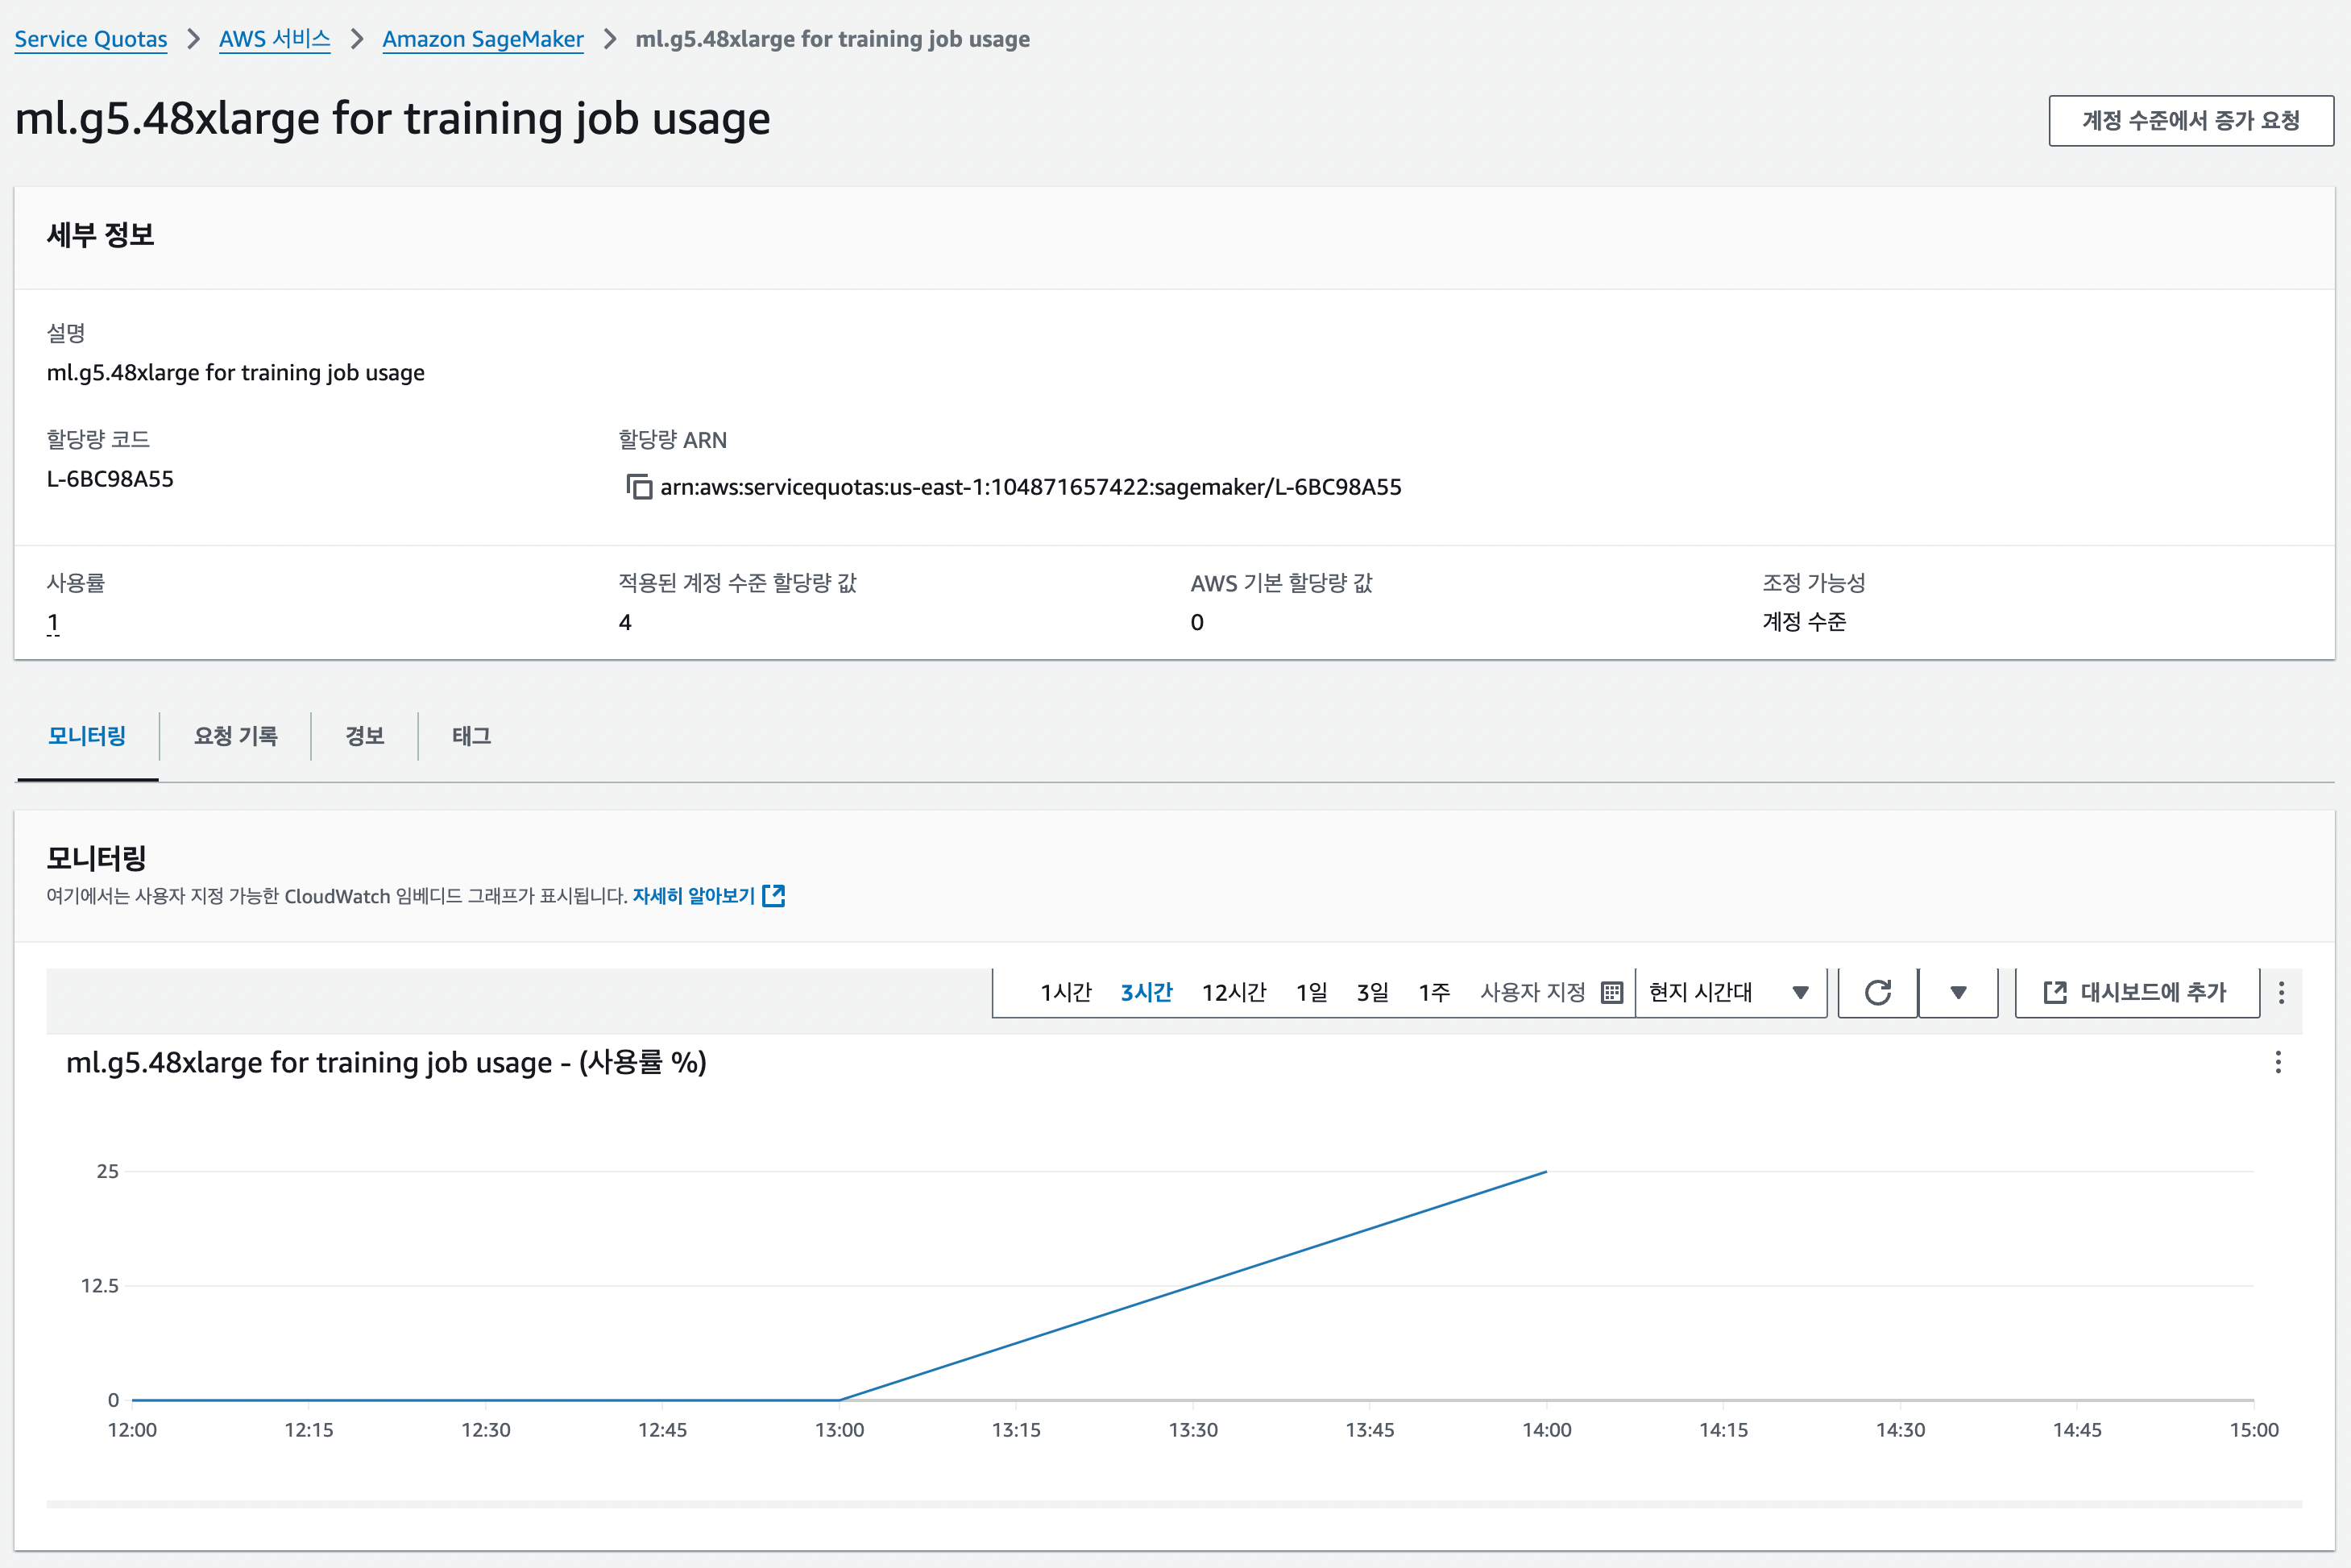
Task: Open Amazon SageMaker breadcrumb link
Action: point(482,39)
